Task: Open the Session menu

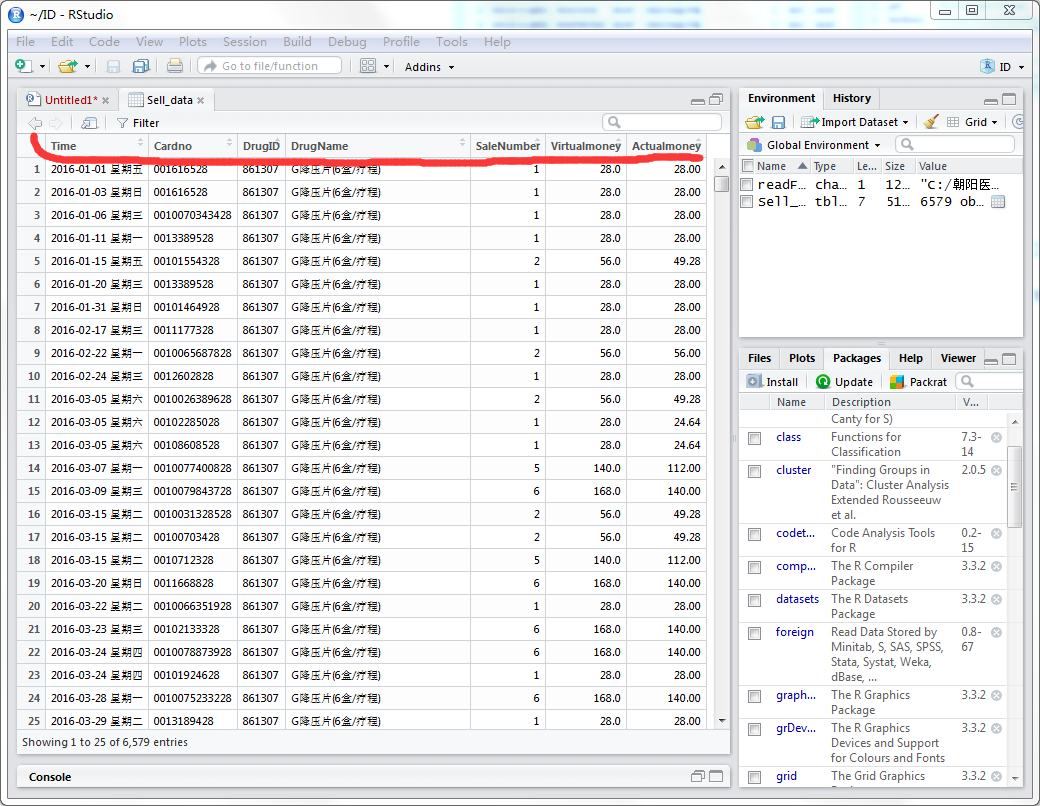Action: click(244, 41)
